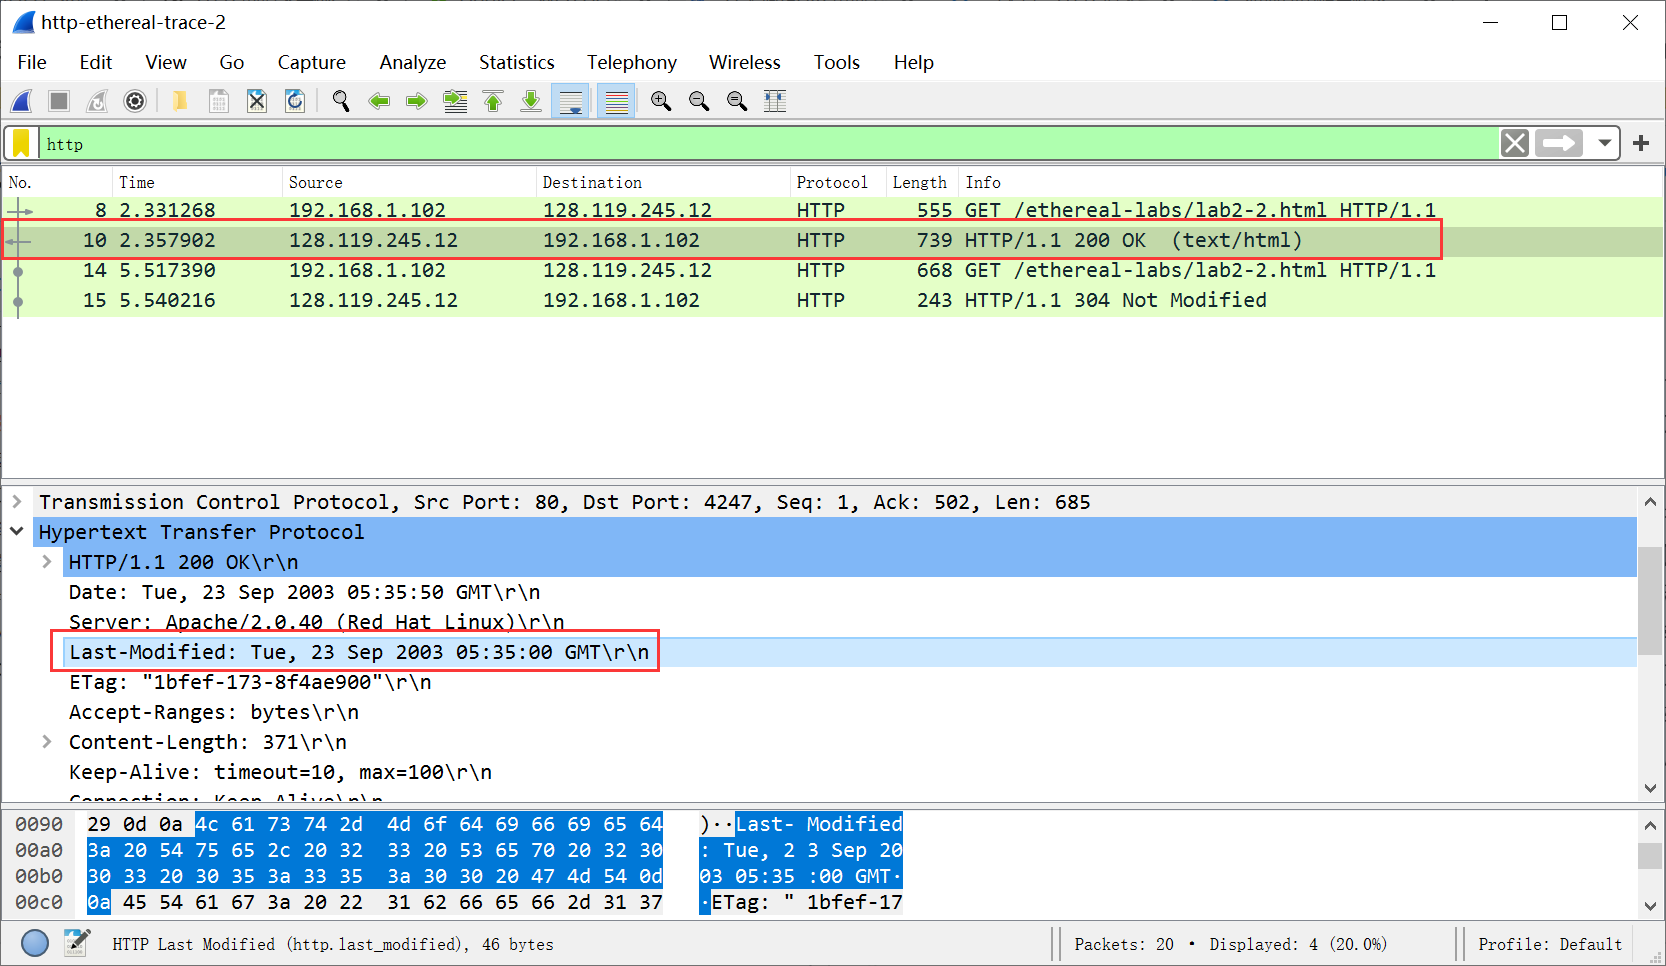Add a display filter button with plus

click(1641, 144)
